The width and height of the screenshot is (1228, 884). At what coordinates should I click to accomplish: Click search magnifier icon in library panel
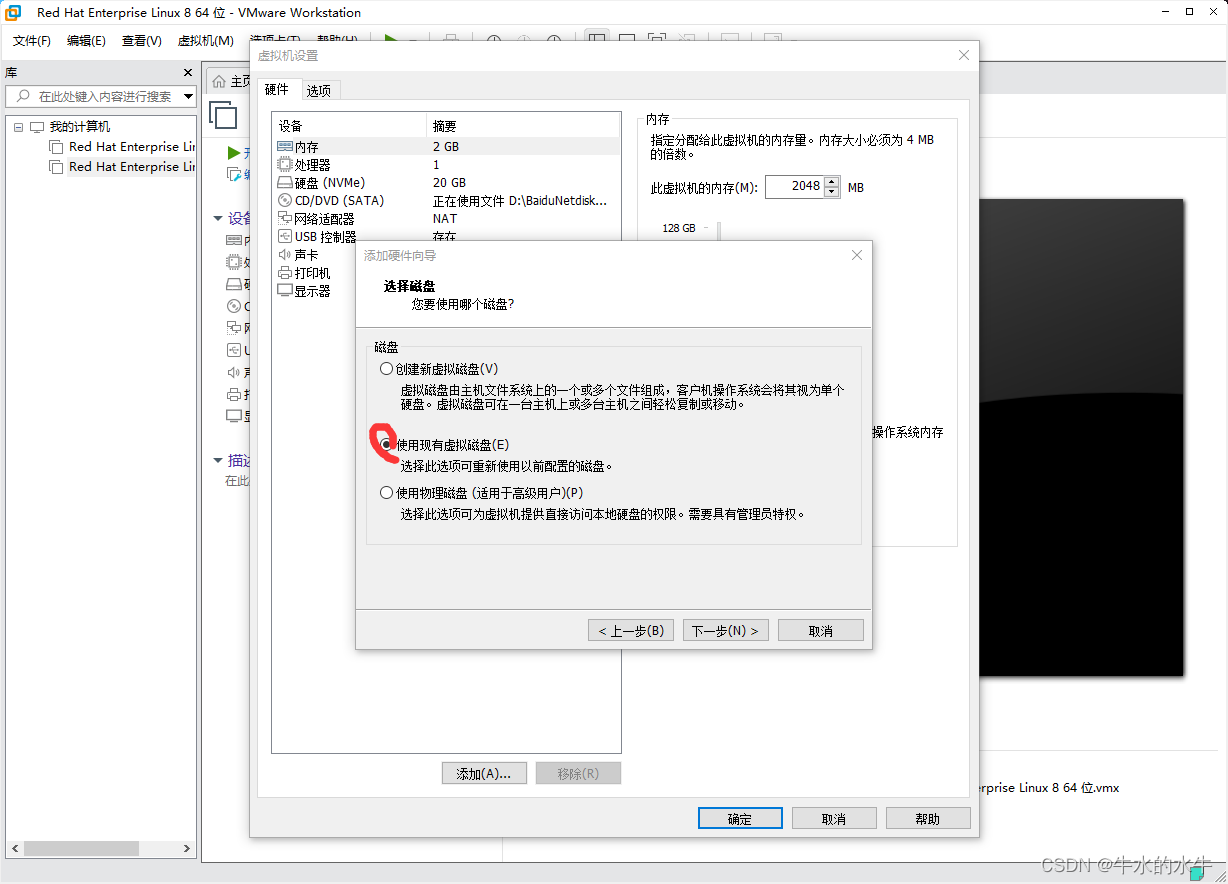22,96
